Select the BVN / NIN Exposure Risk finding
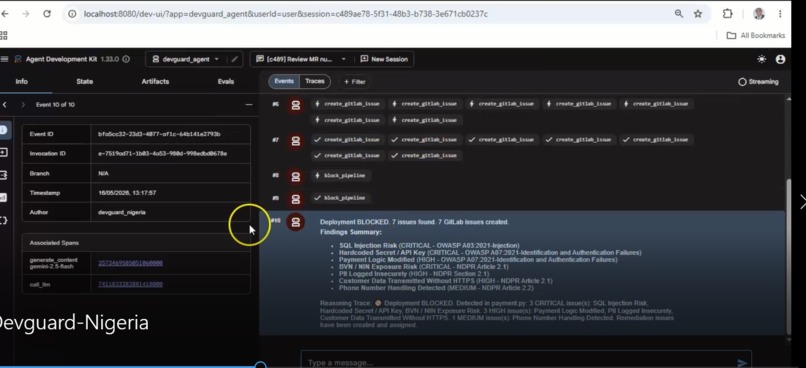This screenshot has height=368, width=806. pyautogui.click(x=424, y=267)
